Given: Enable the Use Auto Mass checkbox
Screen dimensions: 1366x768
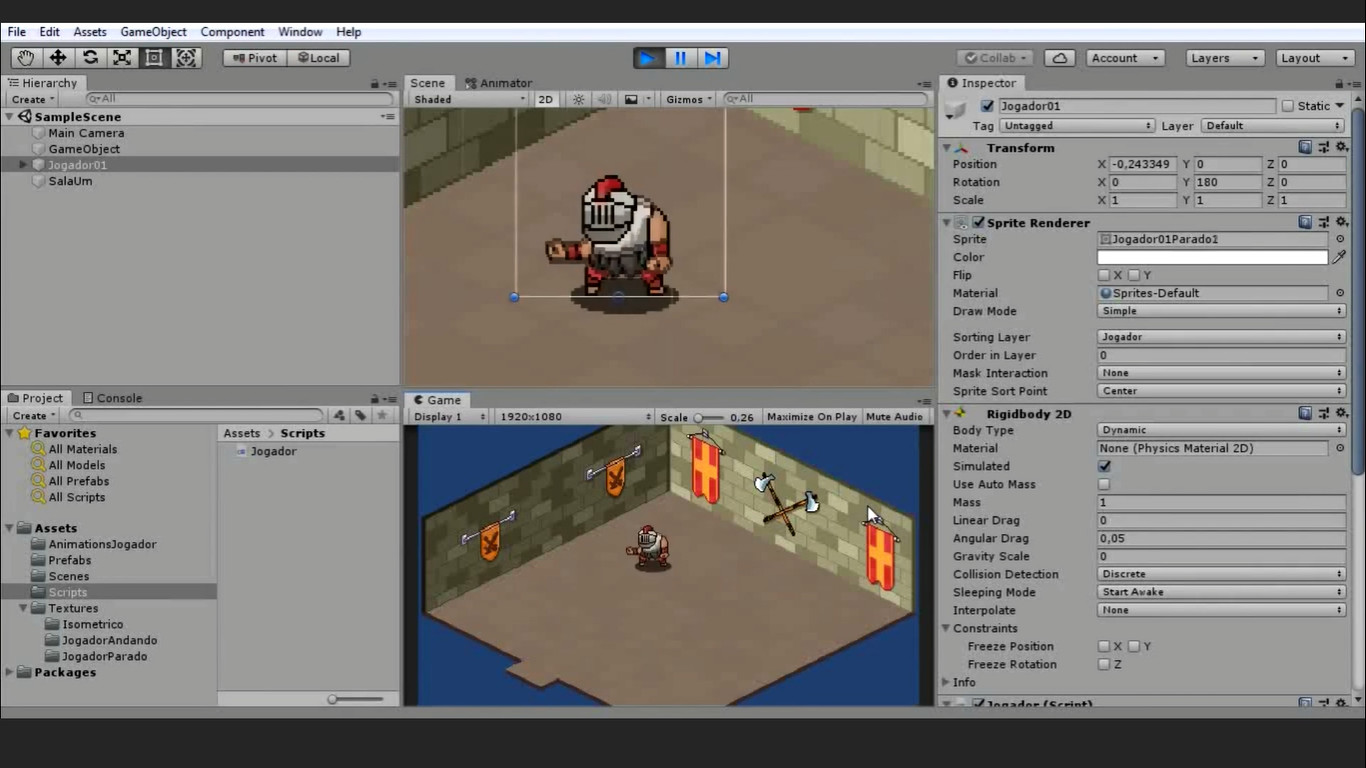Looking at the screenshot, I should pyautogui.click(x=1104, y=484).
